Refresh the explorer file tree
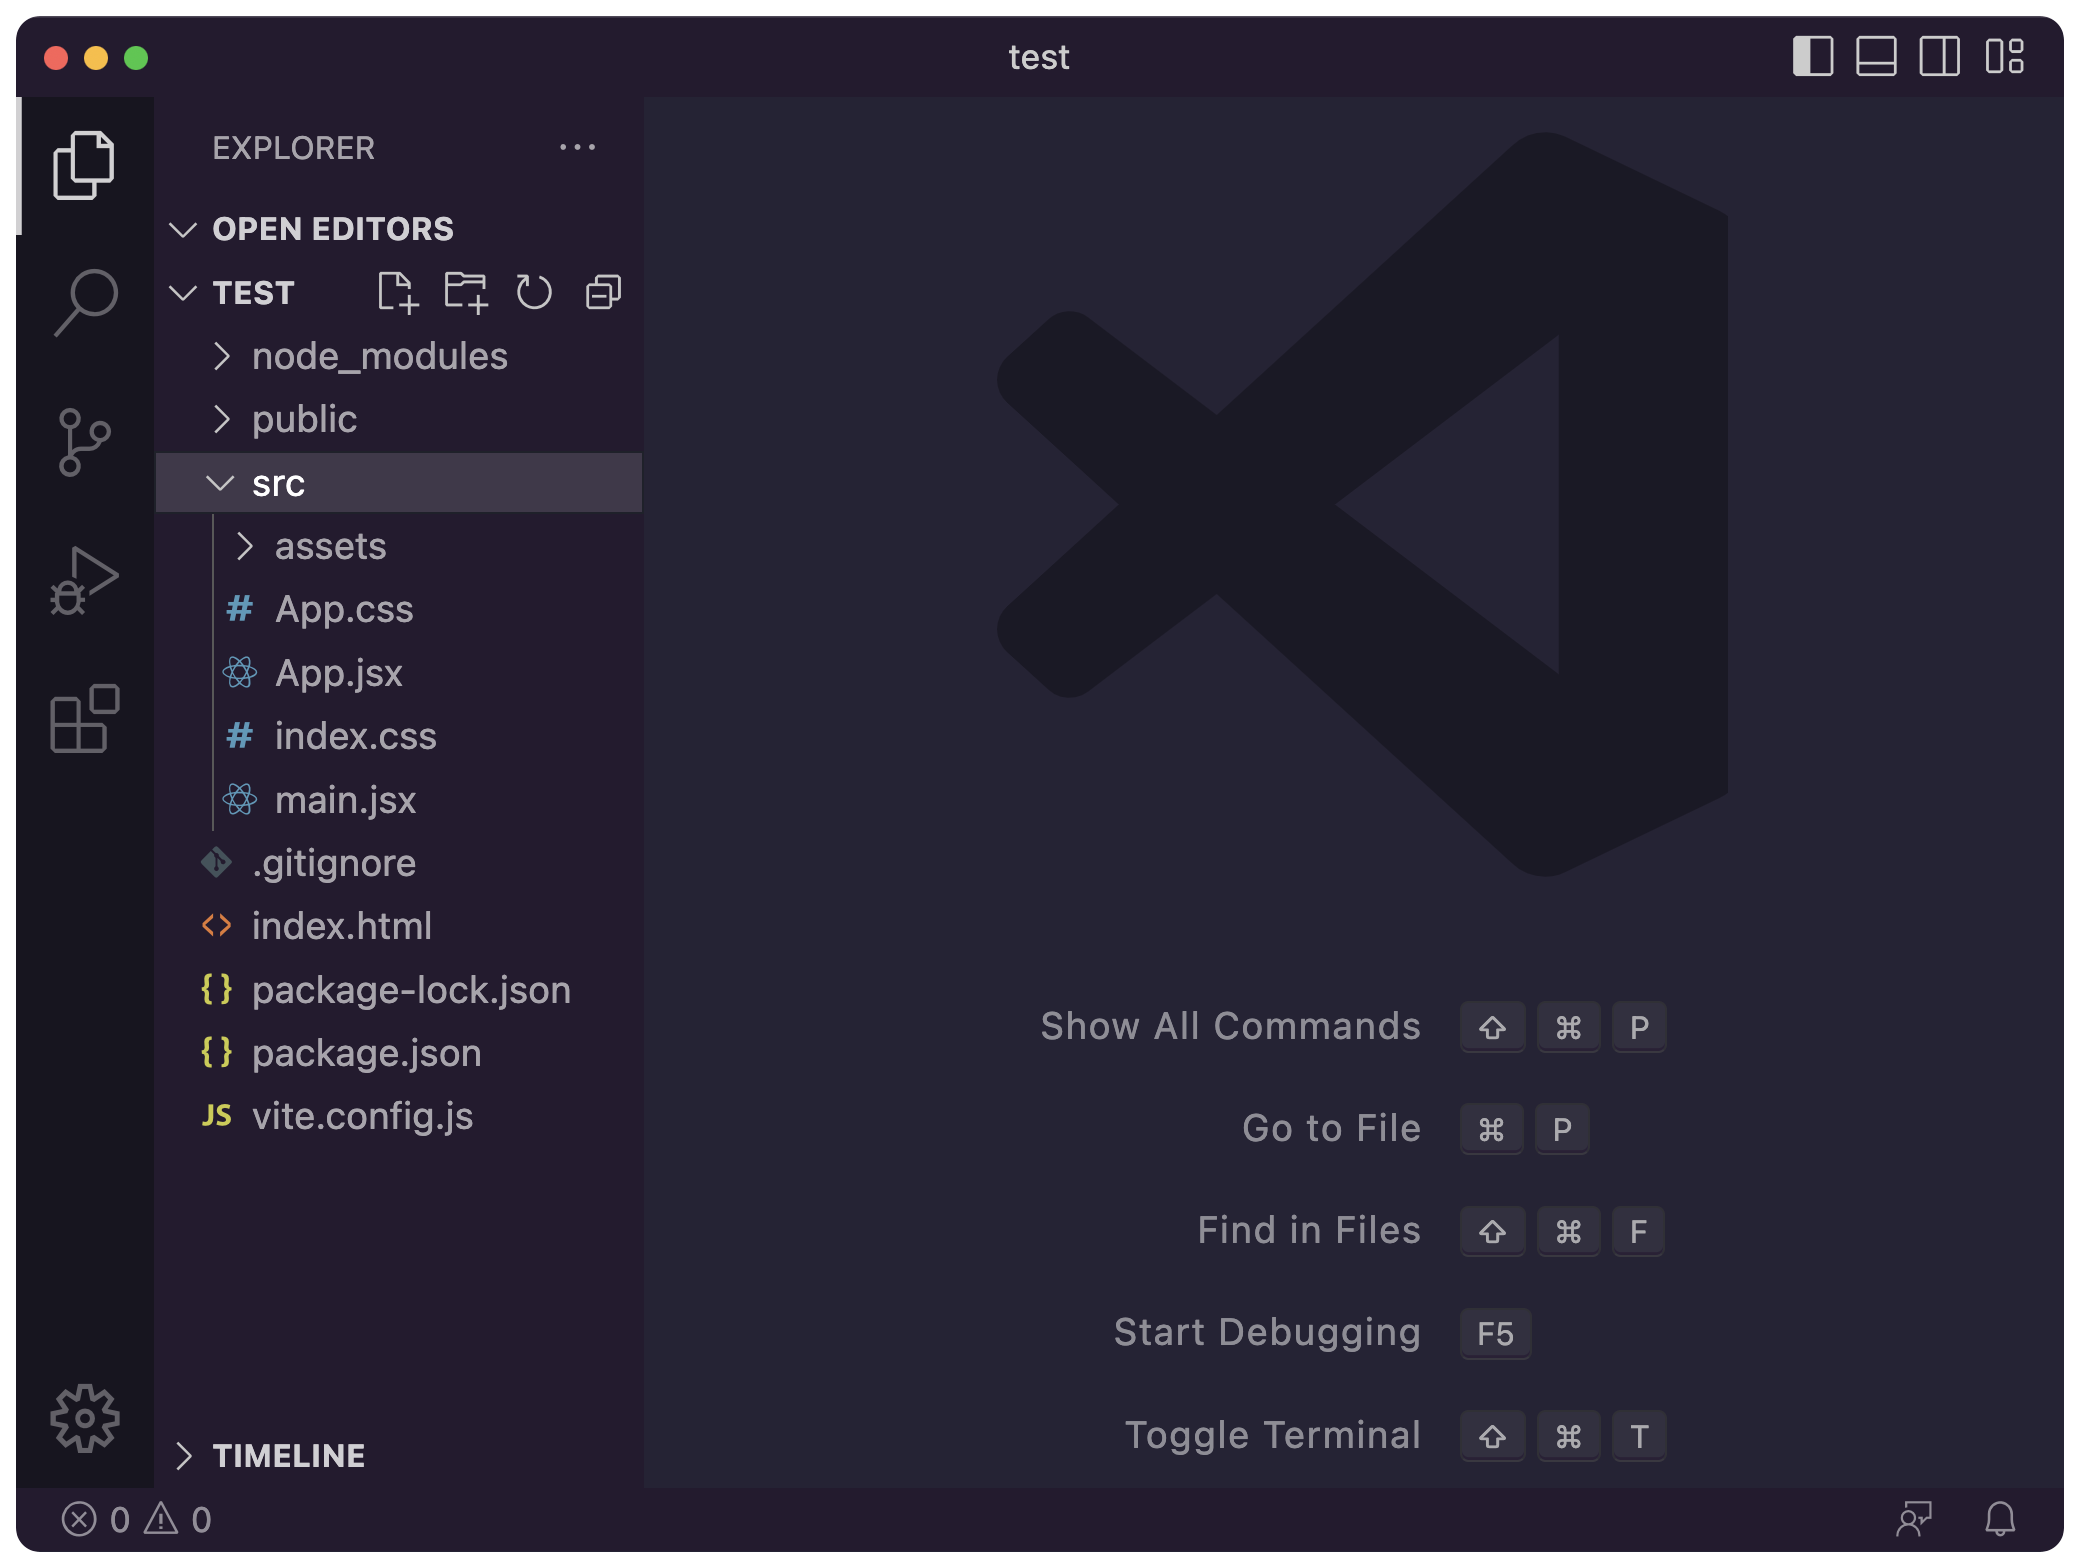The width and height of the screenshot is (2080, 1568). [x=534, y=293]
